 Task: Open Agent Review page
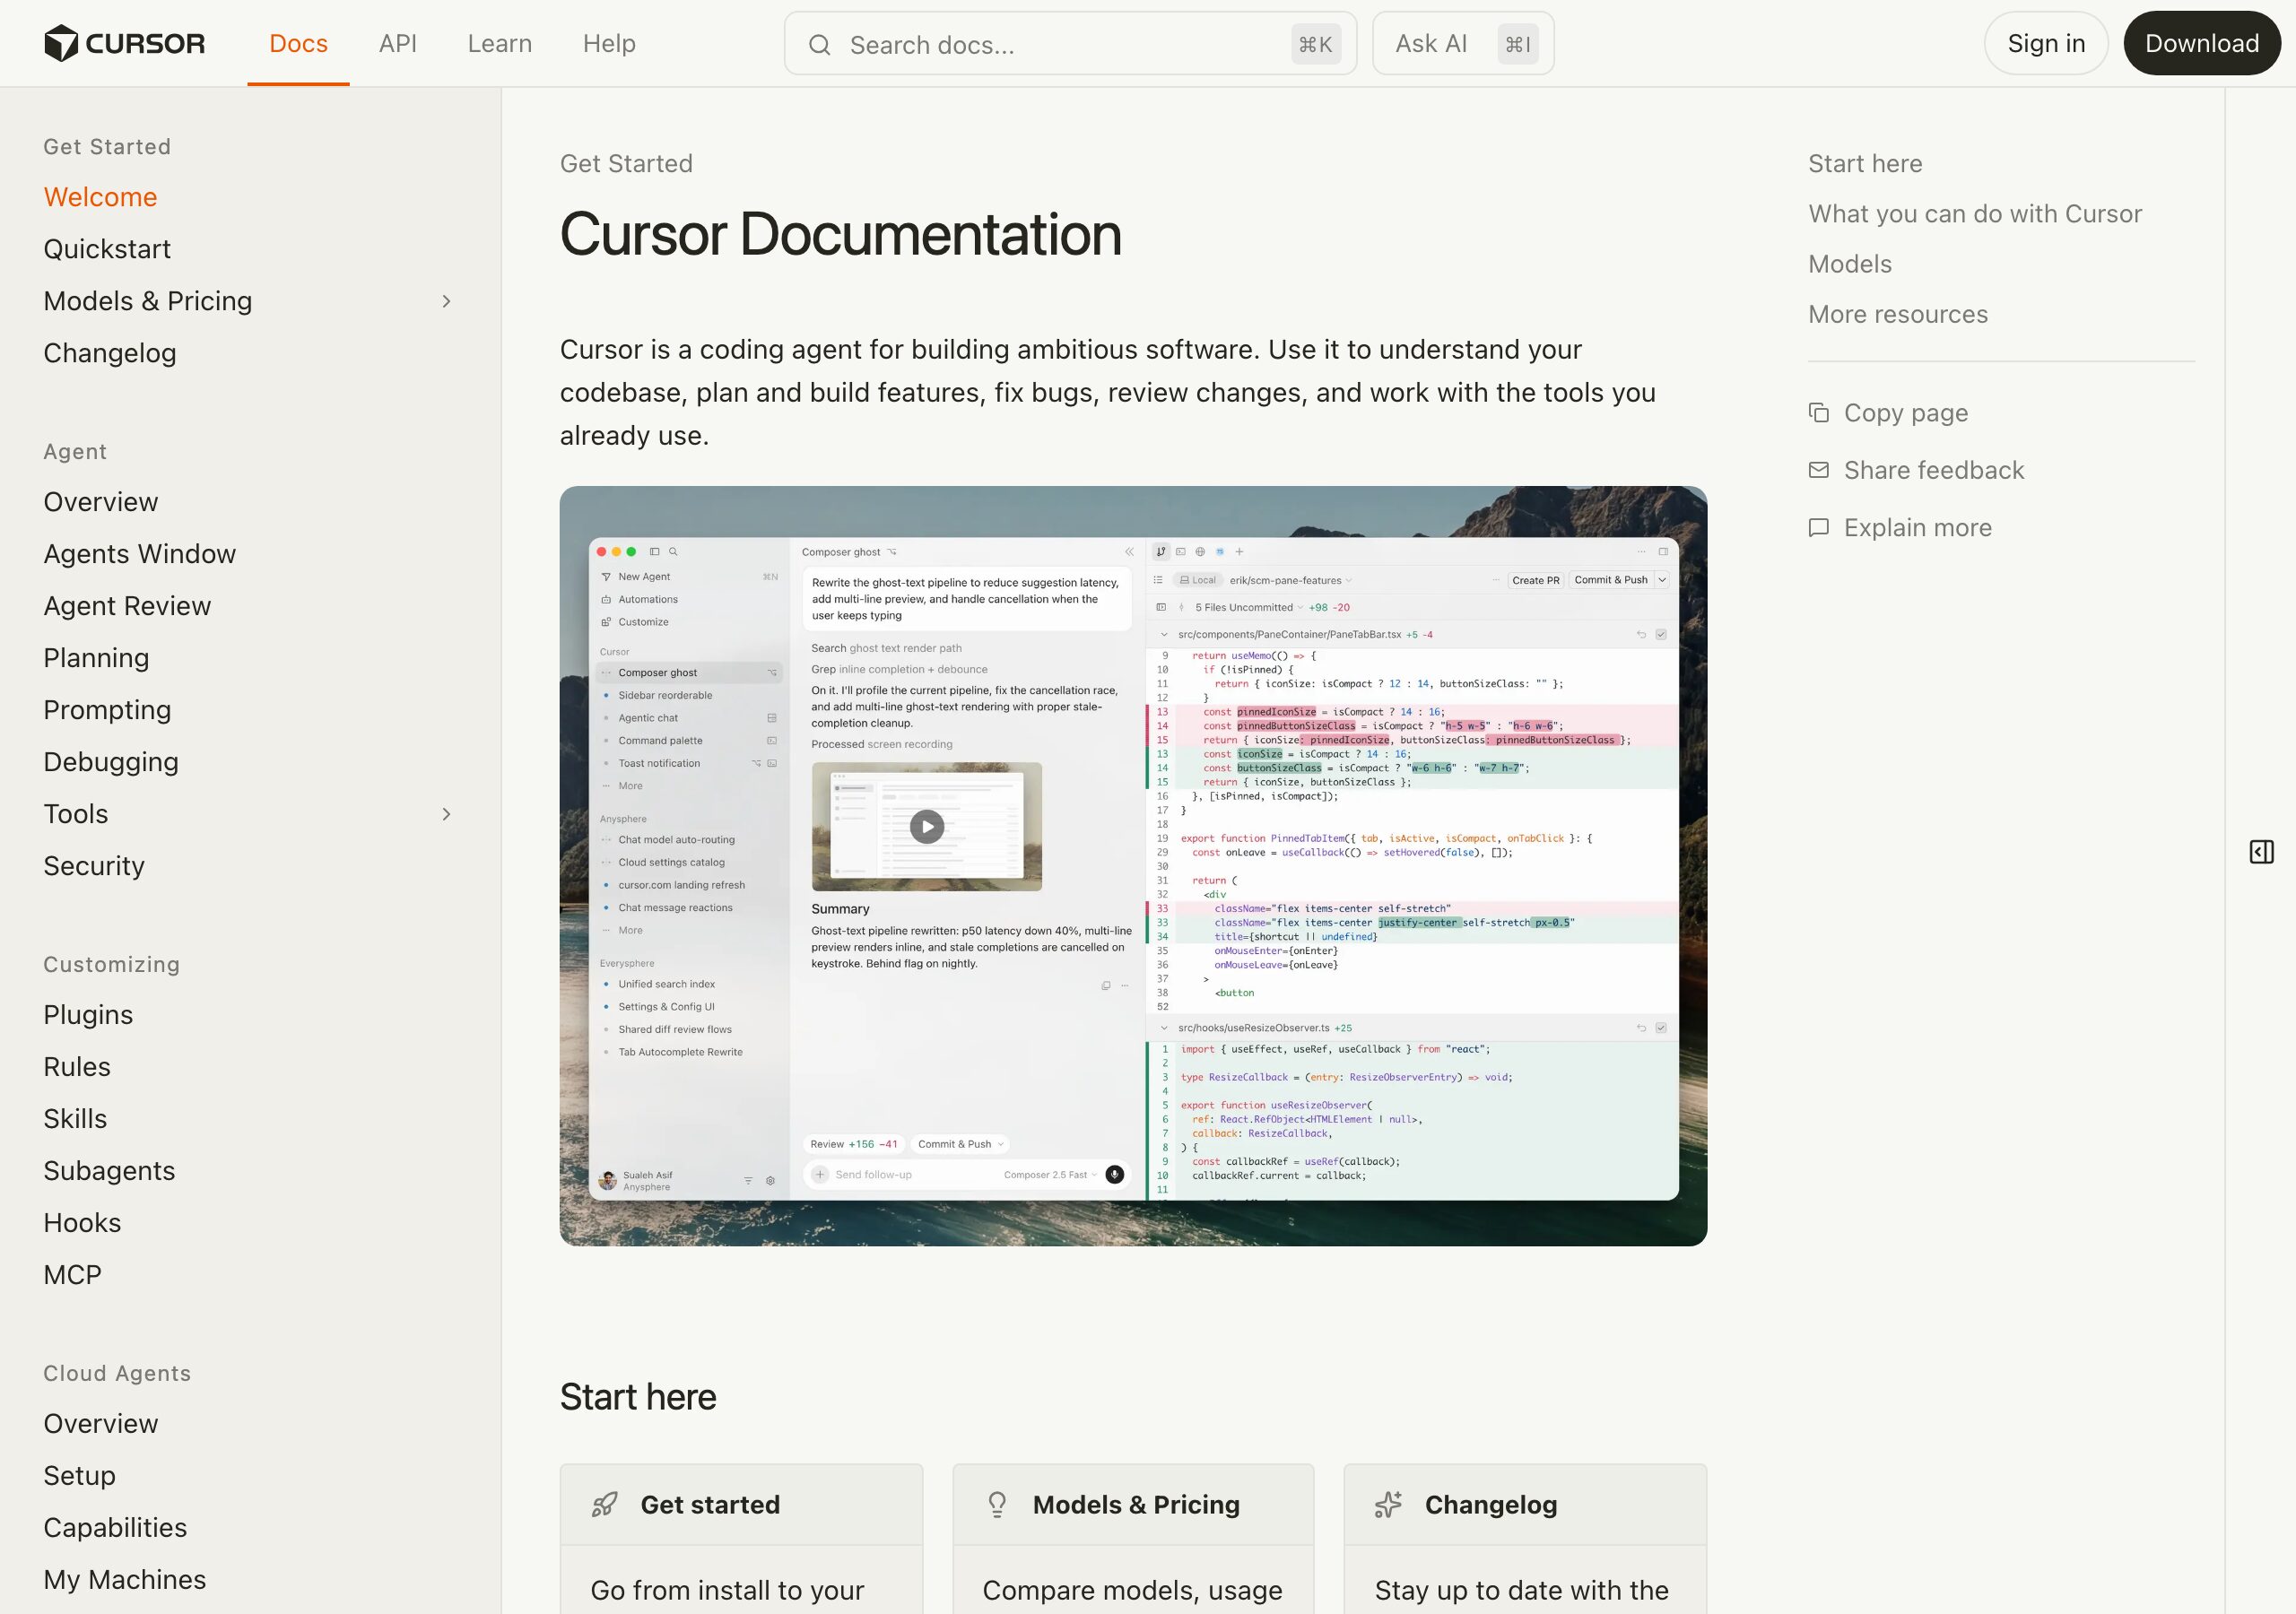[127, 607]
